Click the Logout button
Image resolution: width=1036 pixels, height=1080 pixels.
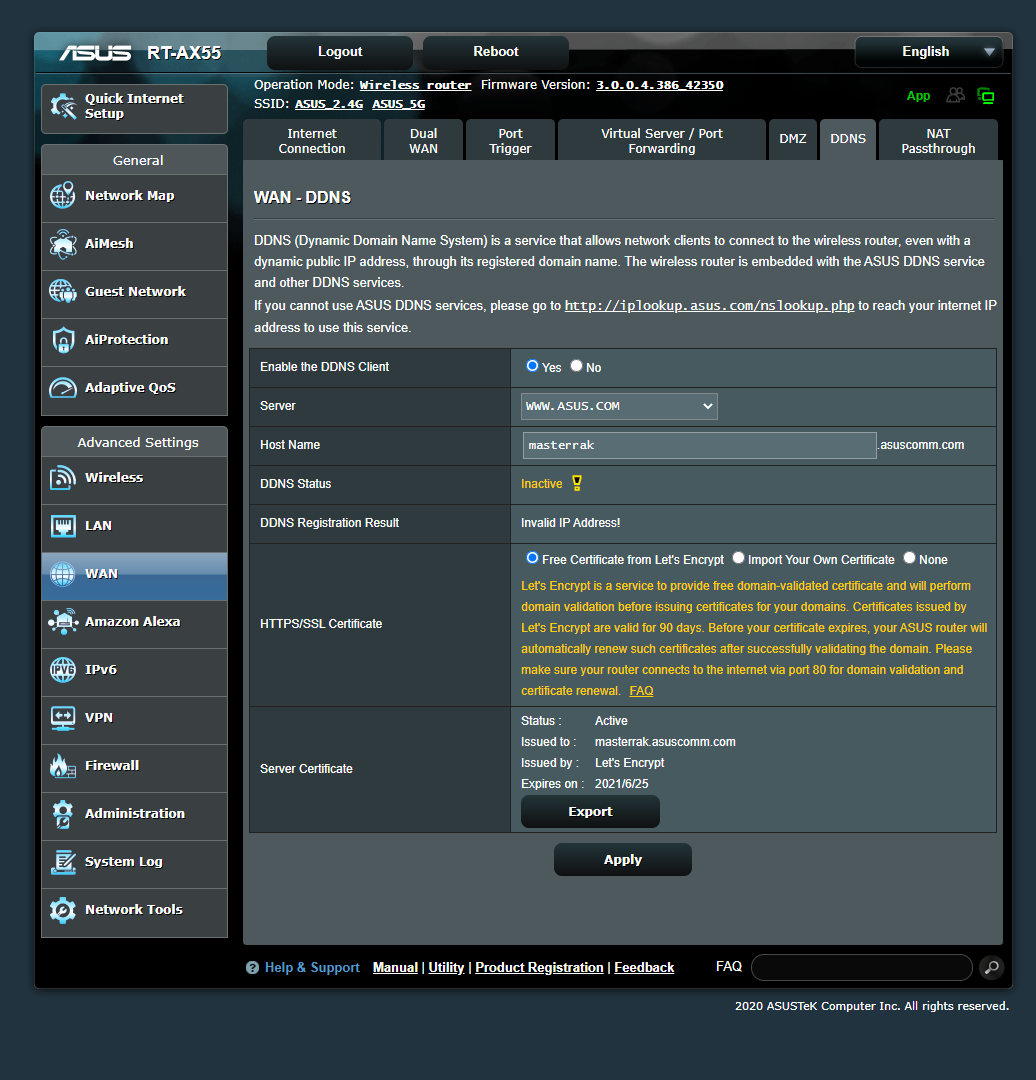[x=340, y=52]
